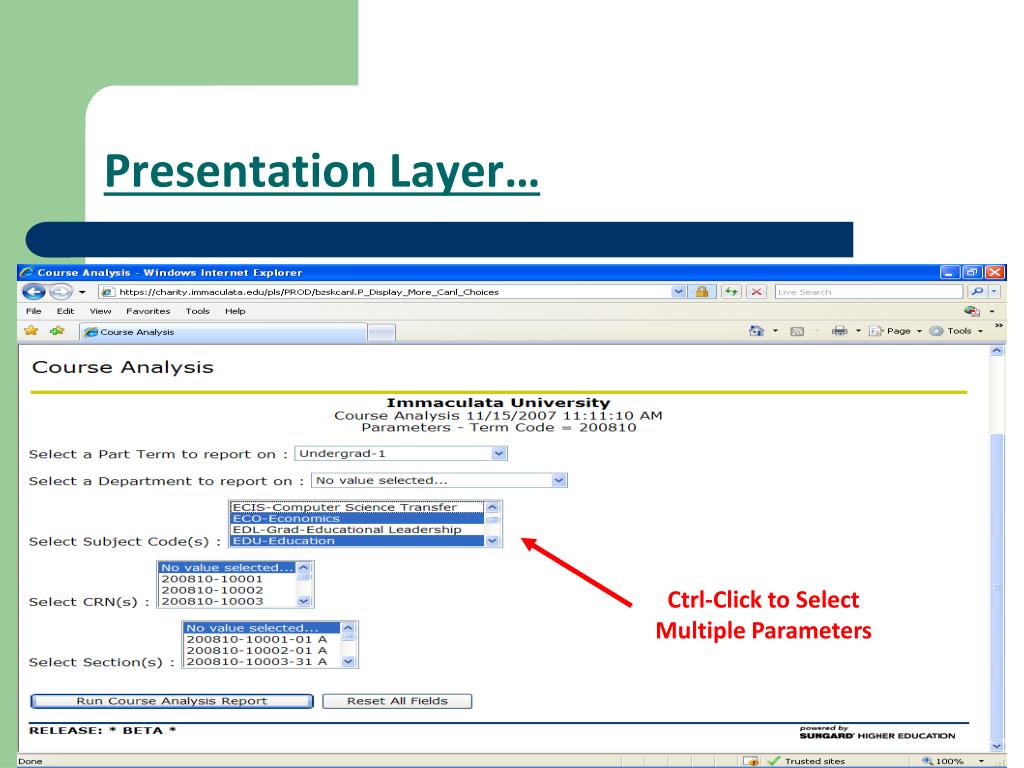
Task: Open the Department dropdown
Action: point(439,481)
